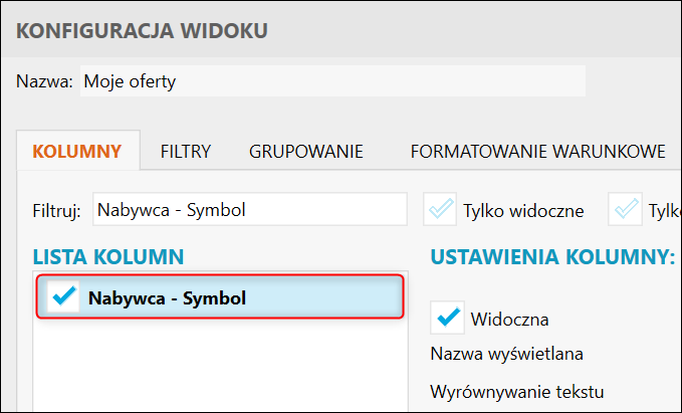This screenshot has height=413, width=682.
Task: Click the Tylko widoczne label text
Action: coord(522,211)
